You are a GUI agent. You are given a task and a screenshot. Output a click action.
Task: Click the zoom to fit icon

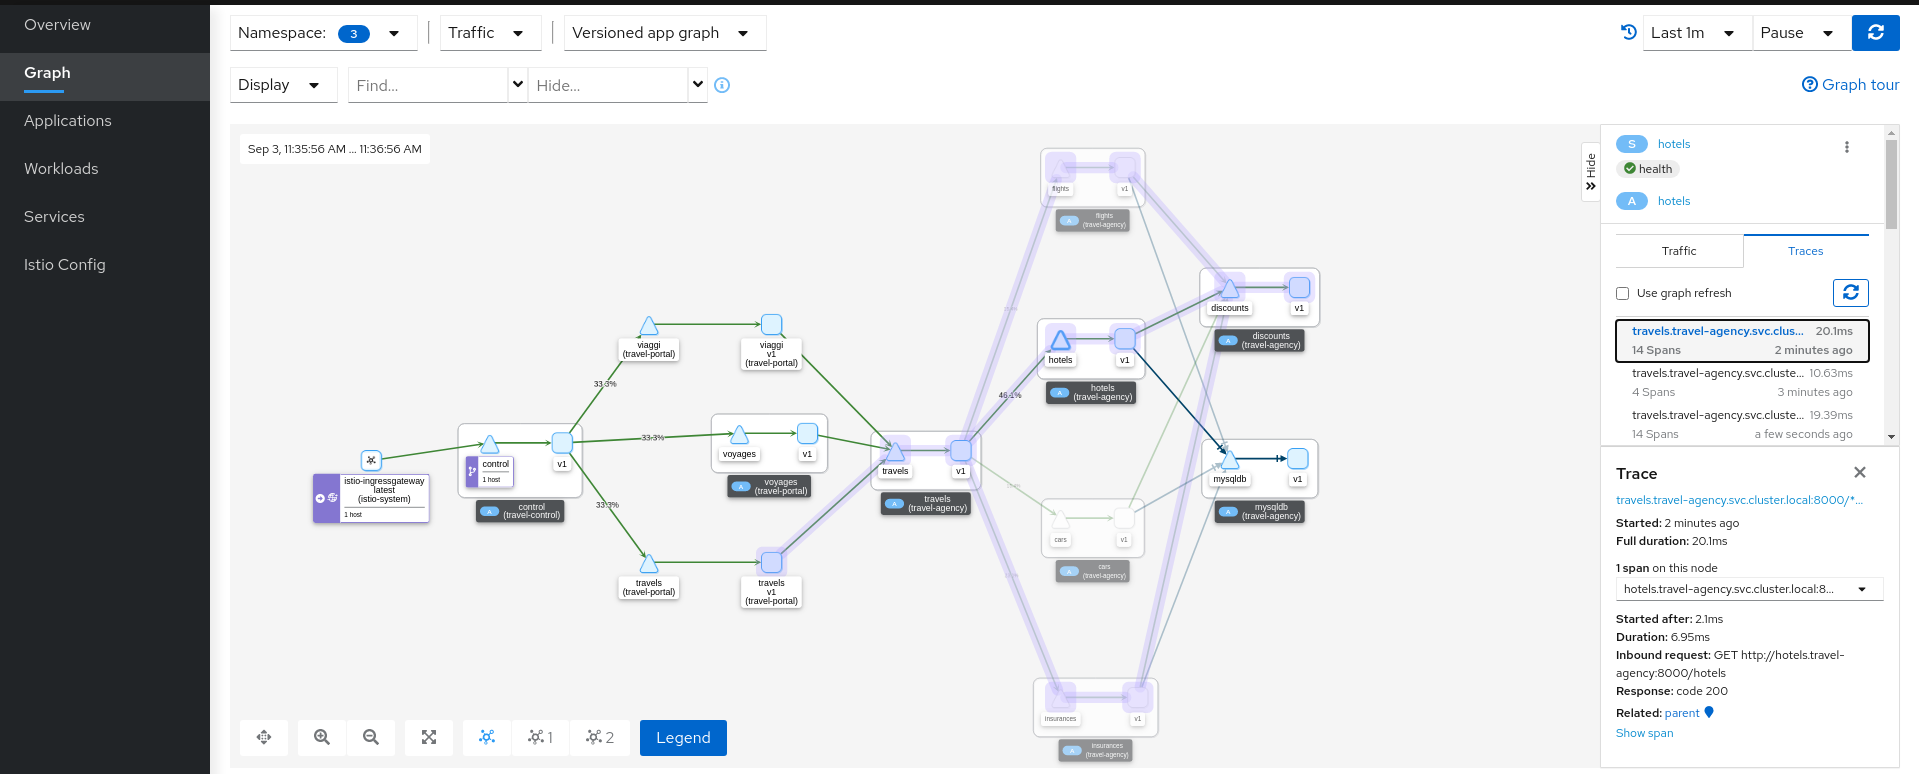click(429, 737)
